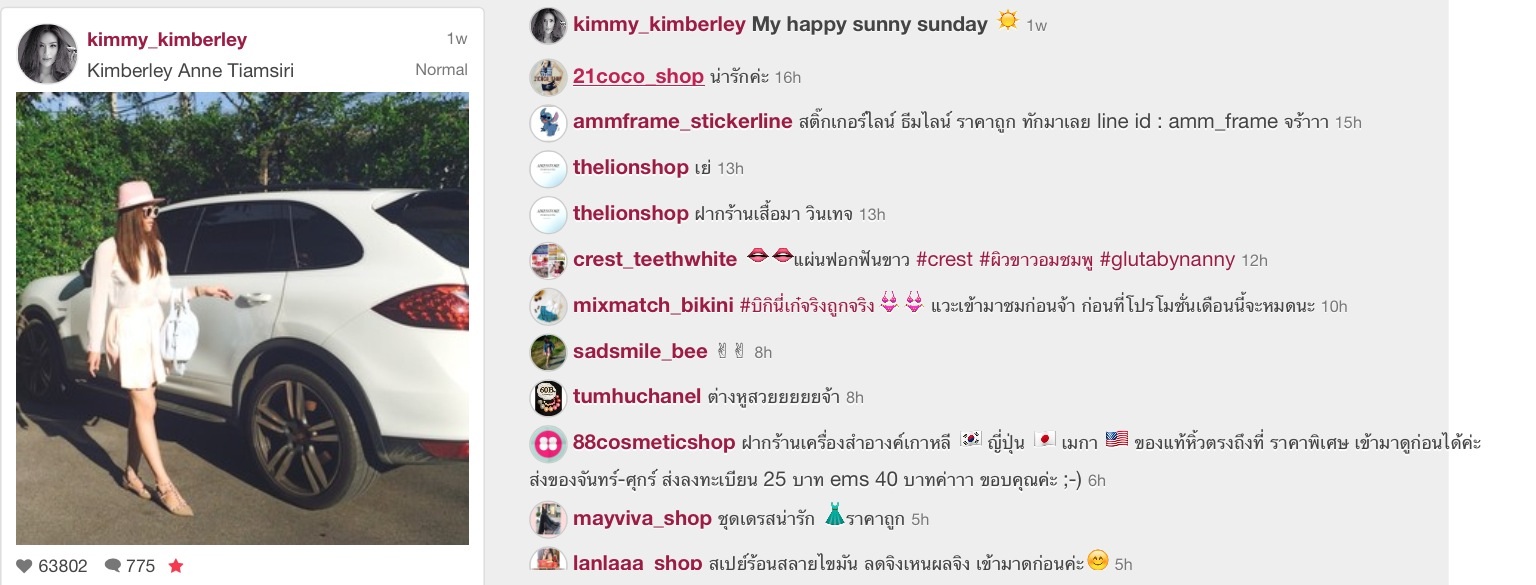Open kimmy_kimberley username link above photo
The width and height of the screenshot is (1536, 585).
[x=167, y=40]
